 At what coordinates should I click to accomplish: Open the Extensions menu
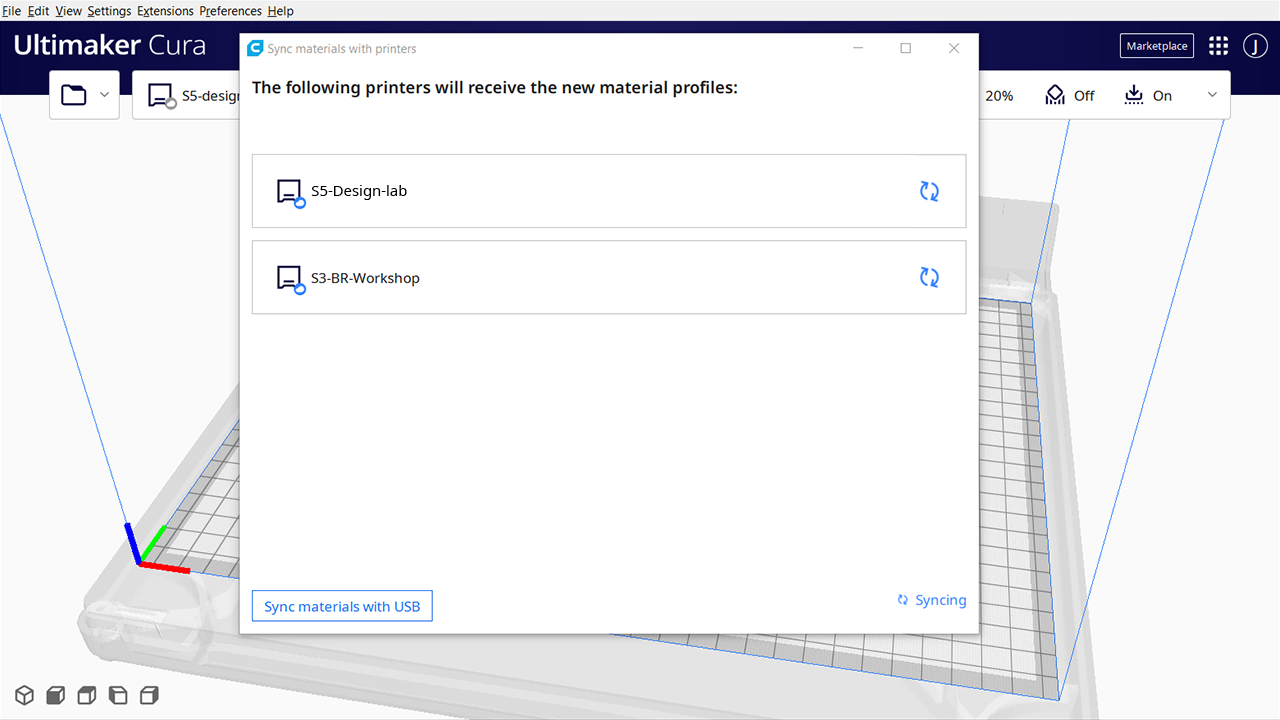[x=165, y=11]
